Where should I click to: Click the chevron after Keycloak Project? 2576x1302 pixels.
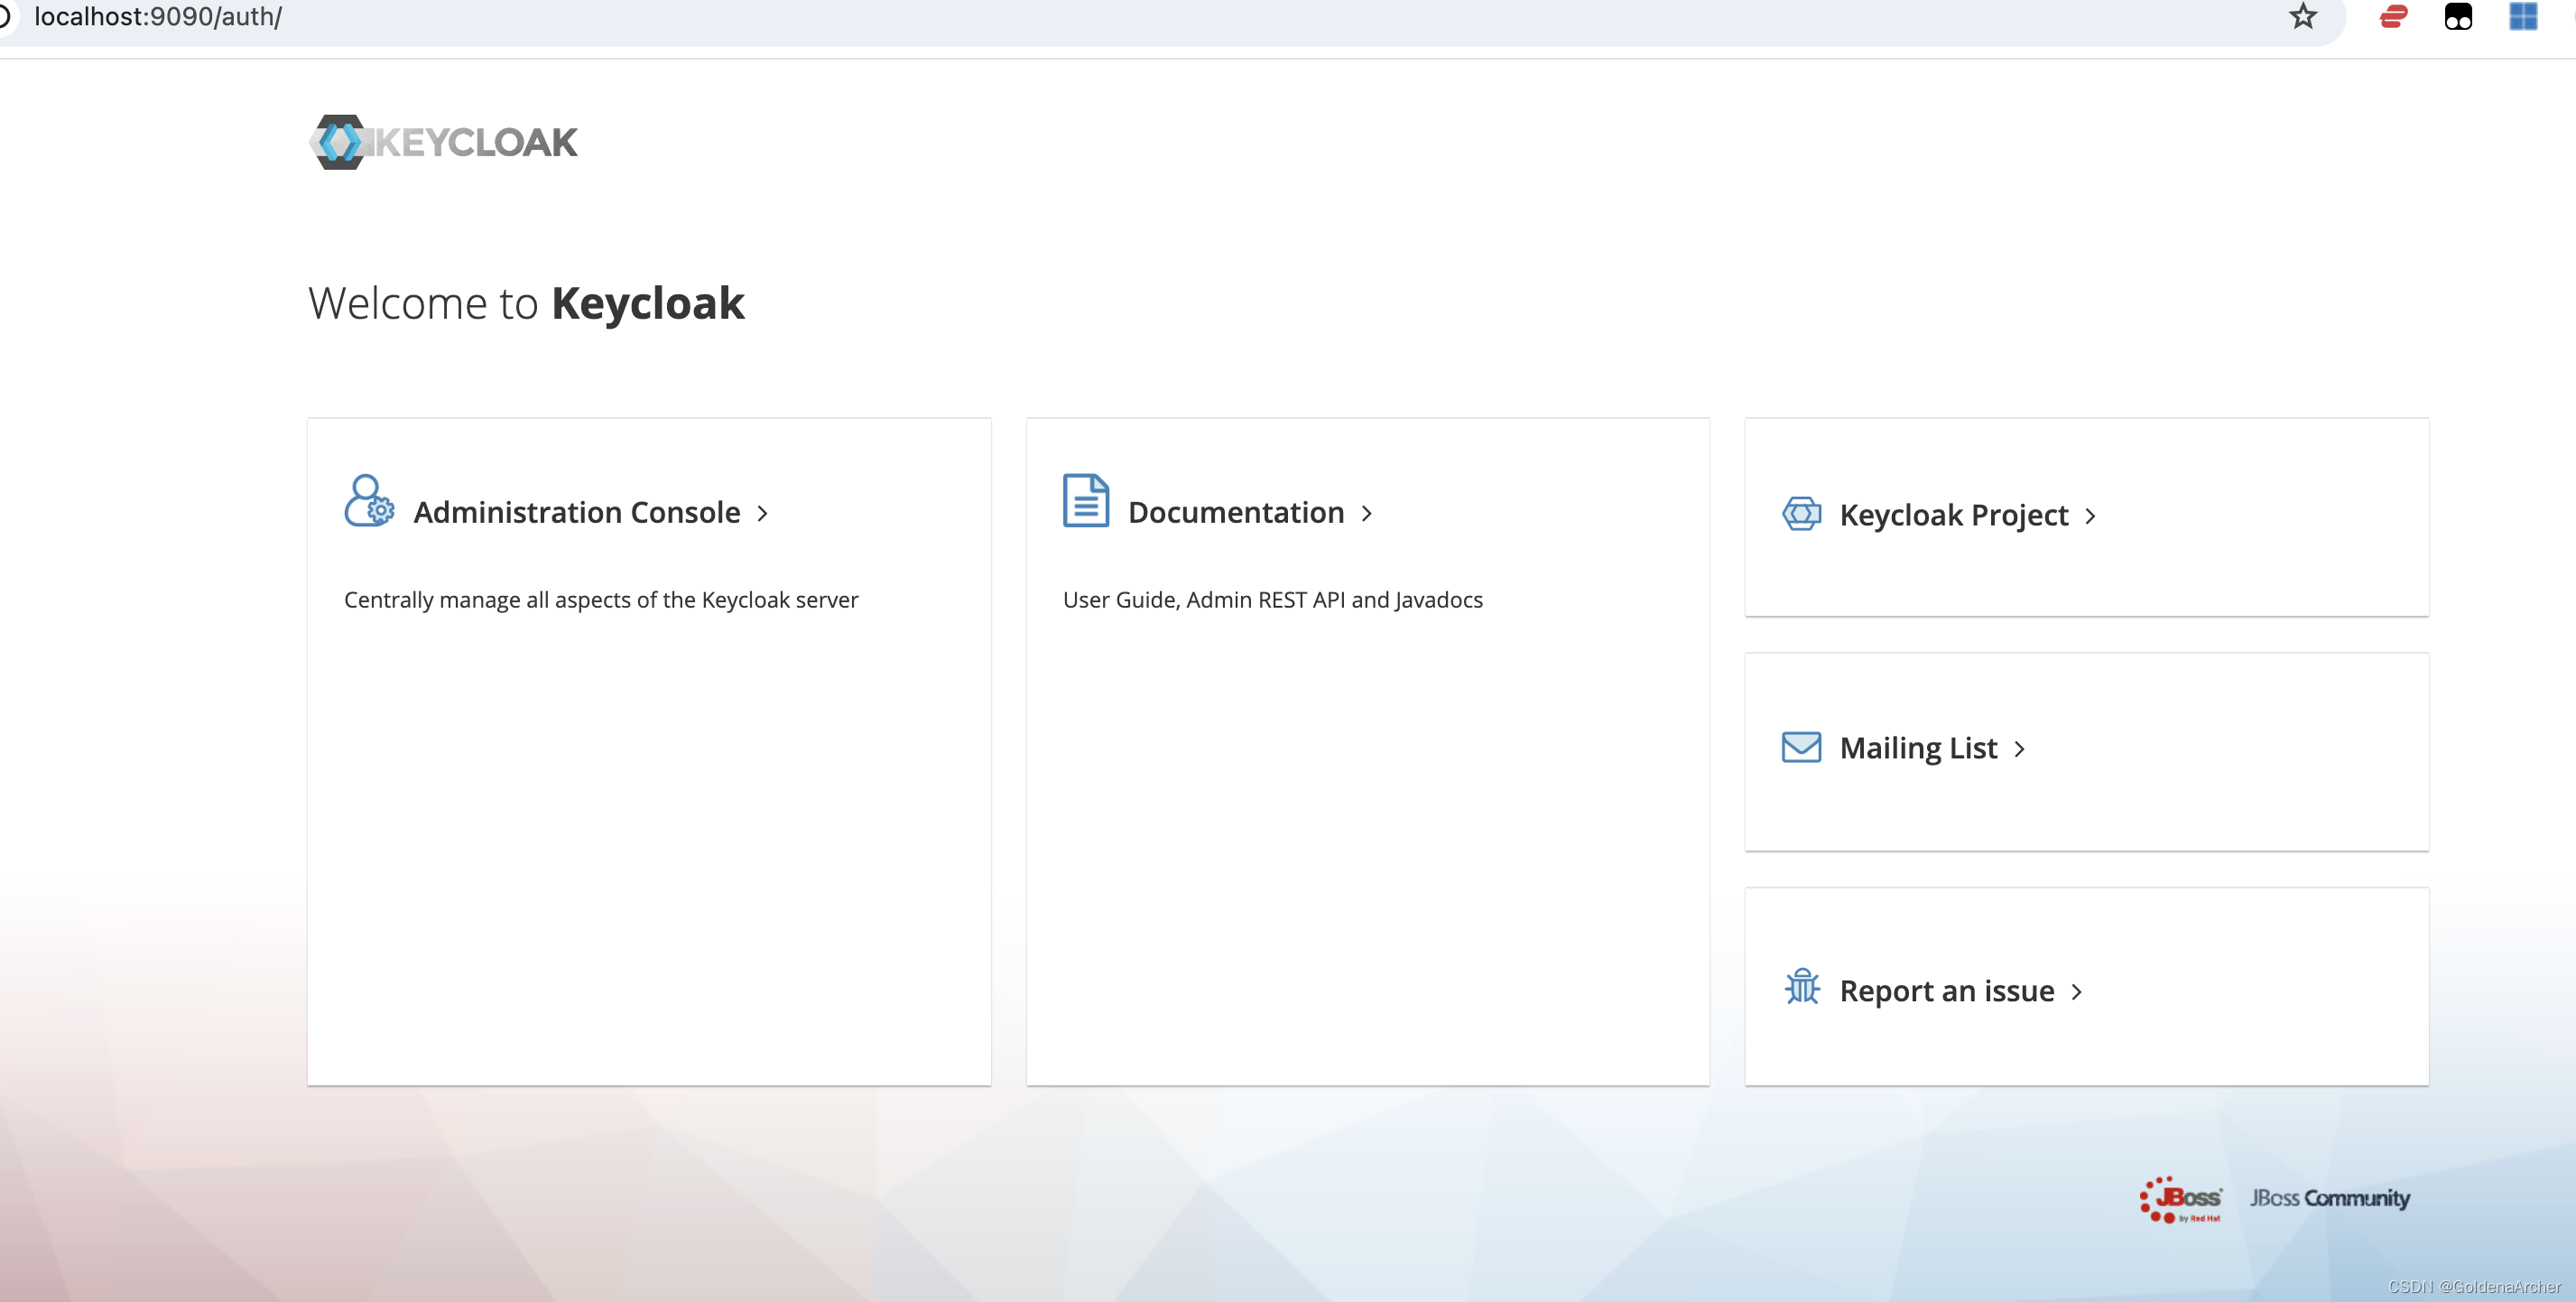pyautogui.click(x=2090, y=516)
